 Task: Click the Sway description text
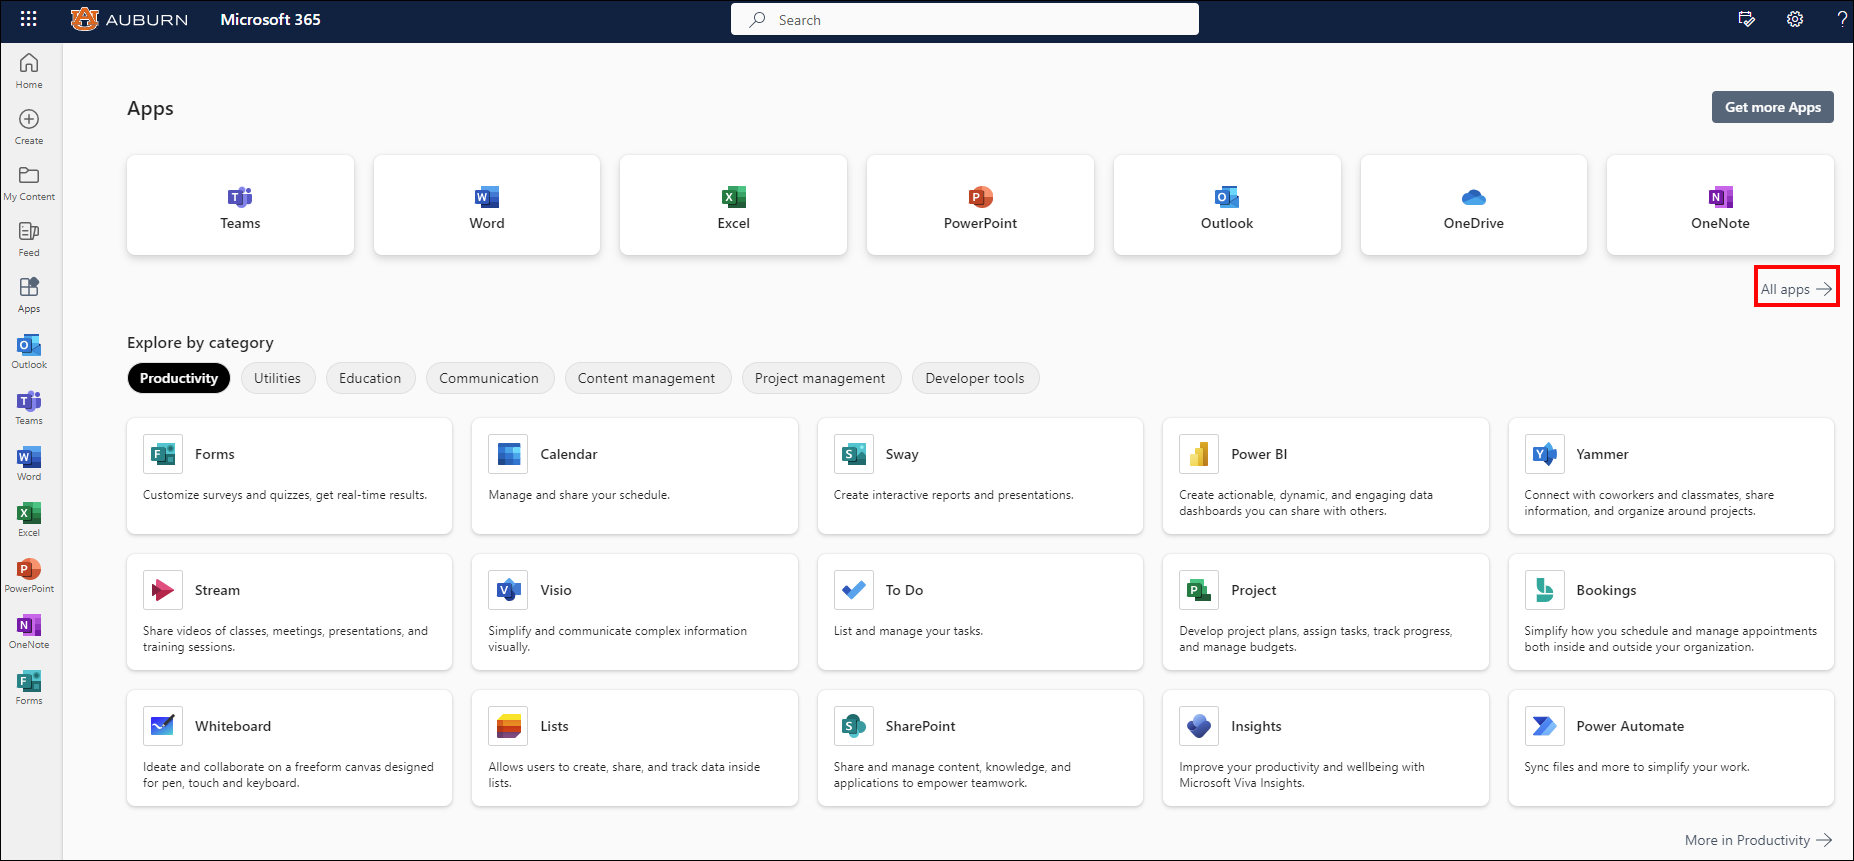click(953, 495)
